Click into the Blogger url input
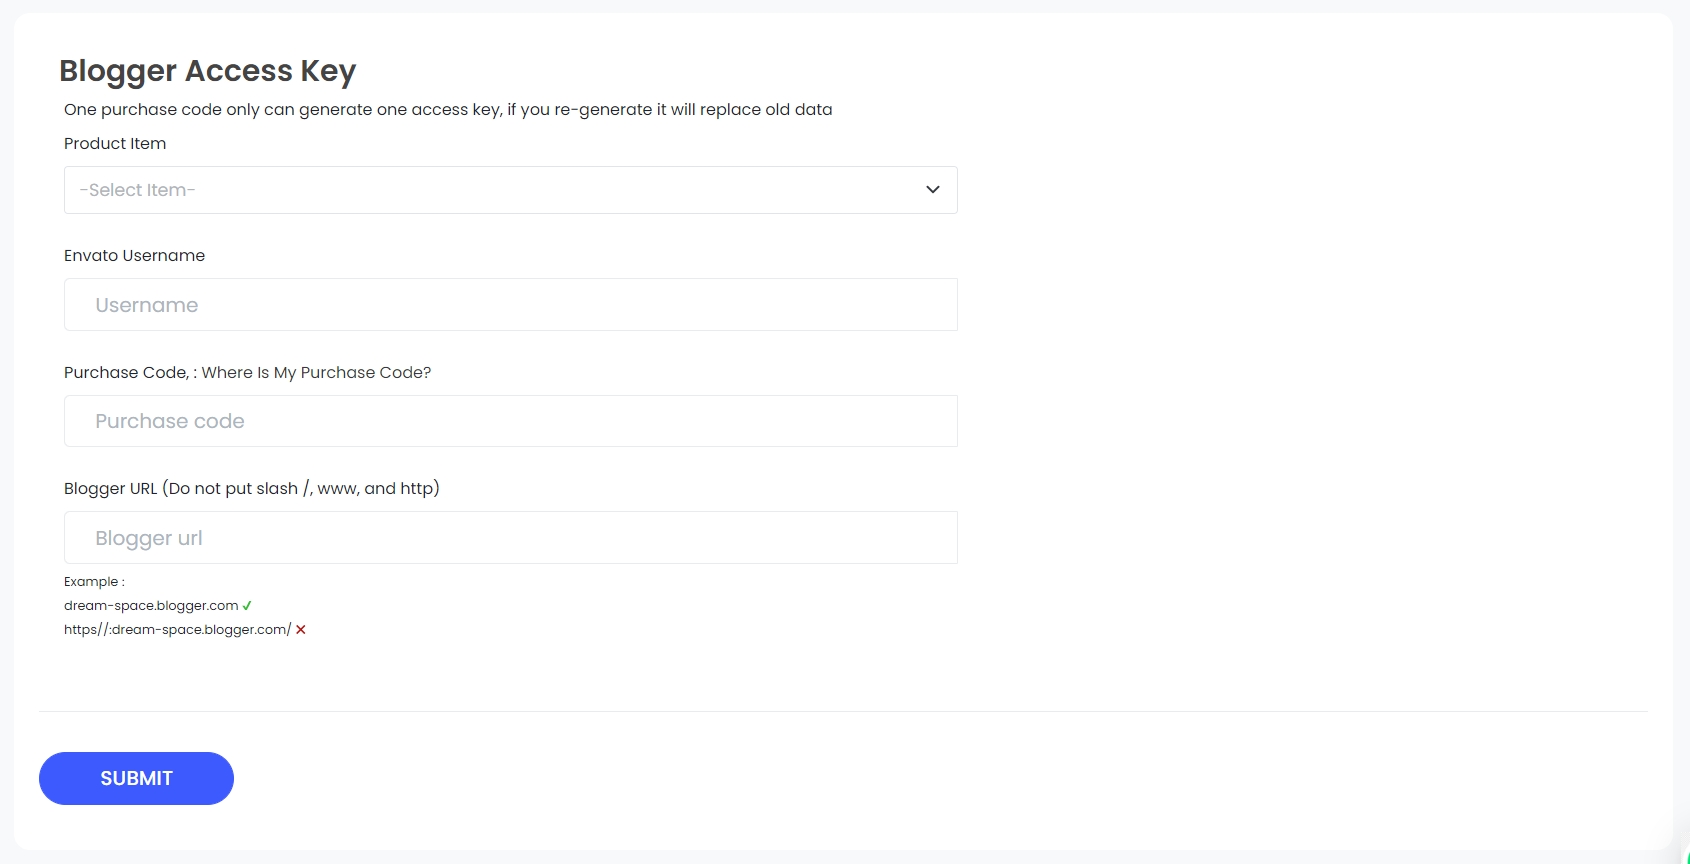 (510, 538)
